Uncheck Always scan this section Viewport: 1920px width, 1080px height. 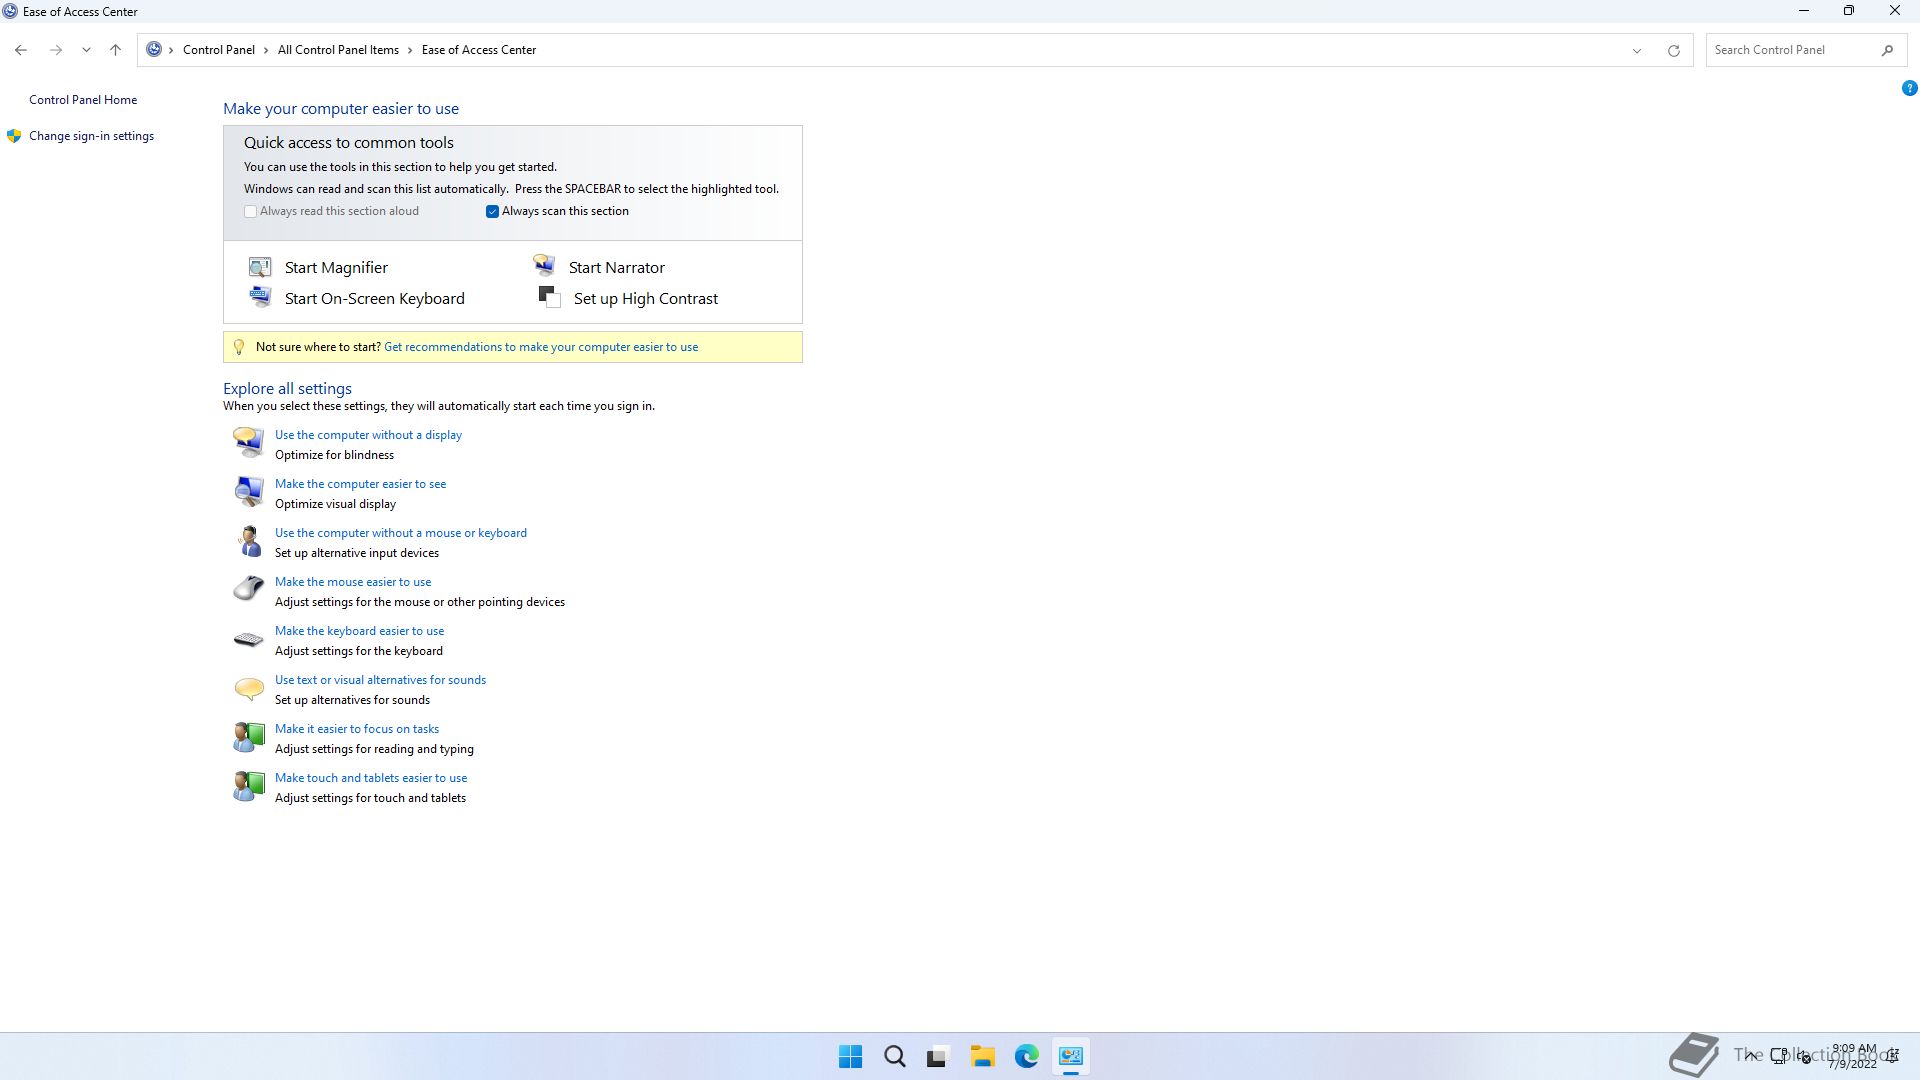pos(492,211)
